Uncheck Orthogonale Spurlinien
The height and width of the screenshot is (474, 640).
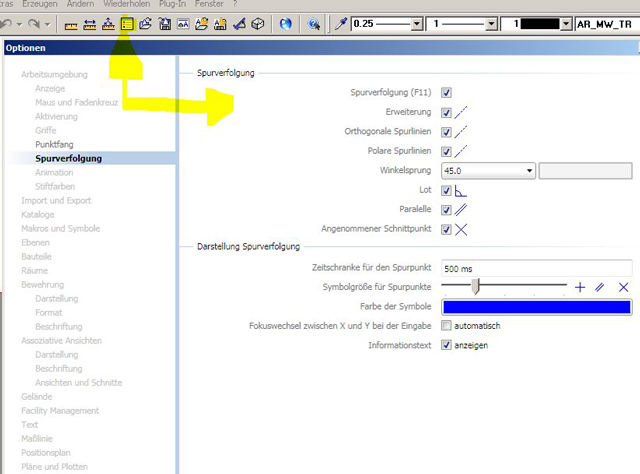tap(446, 132)
